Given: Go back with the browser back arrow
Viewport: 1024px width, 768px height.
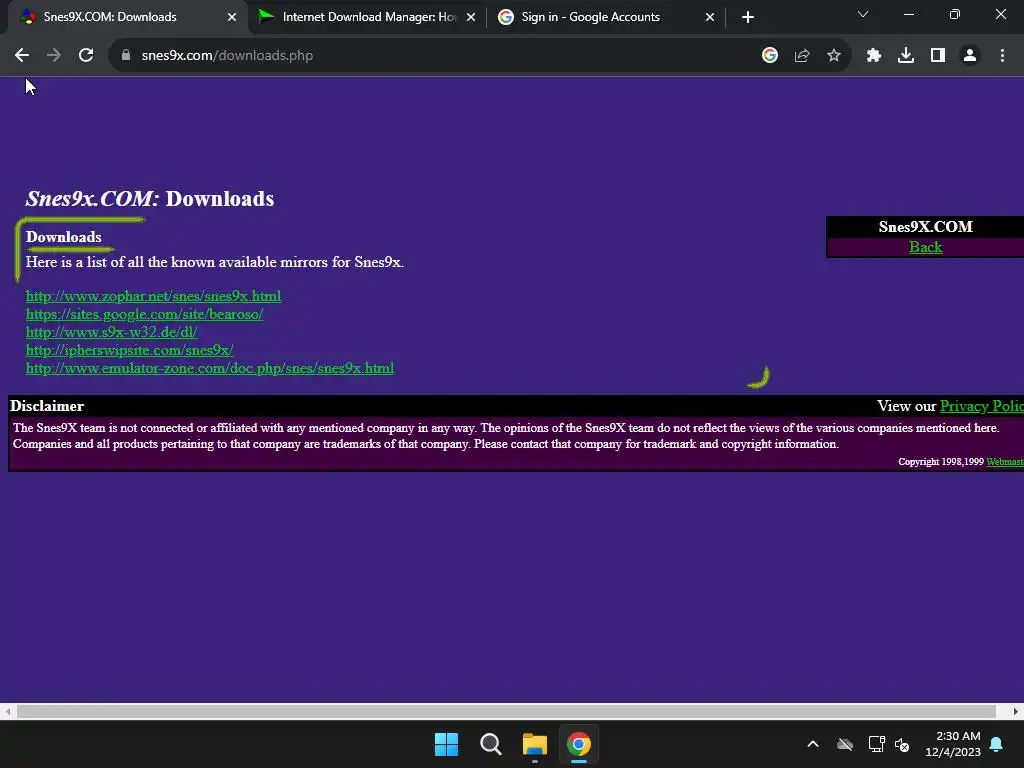Looking at the screenshot, I should pos(22,56).
